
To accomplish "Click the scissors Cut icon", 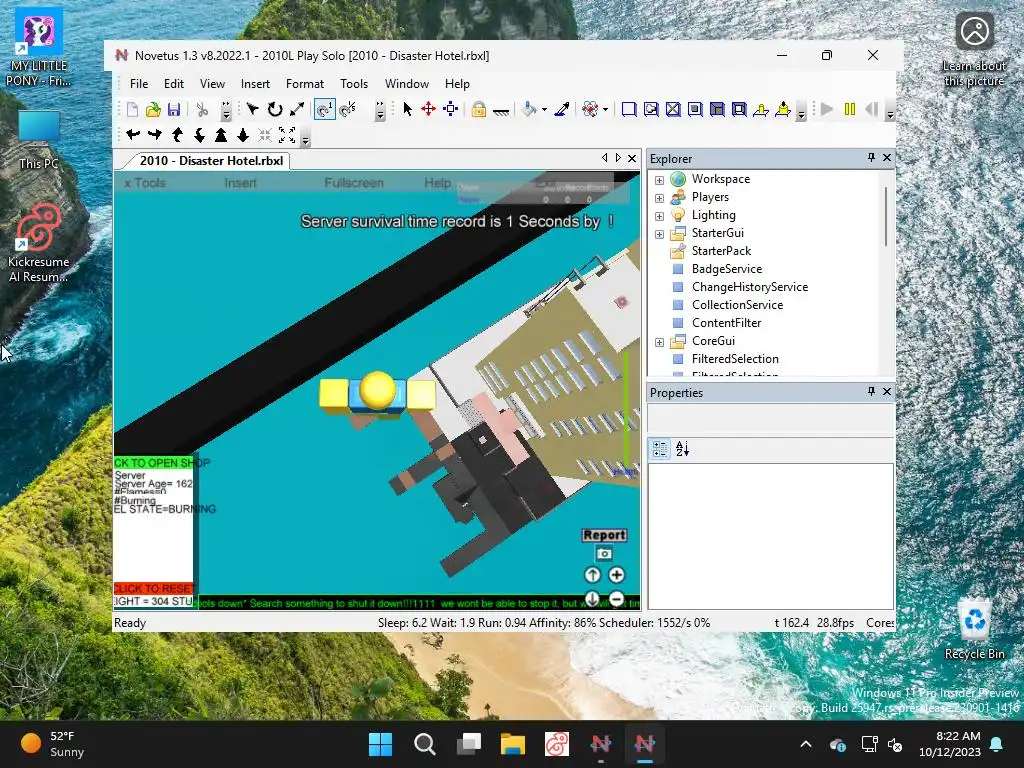I will click(x=202, y=110).
